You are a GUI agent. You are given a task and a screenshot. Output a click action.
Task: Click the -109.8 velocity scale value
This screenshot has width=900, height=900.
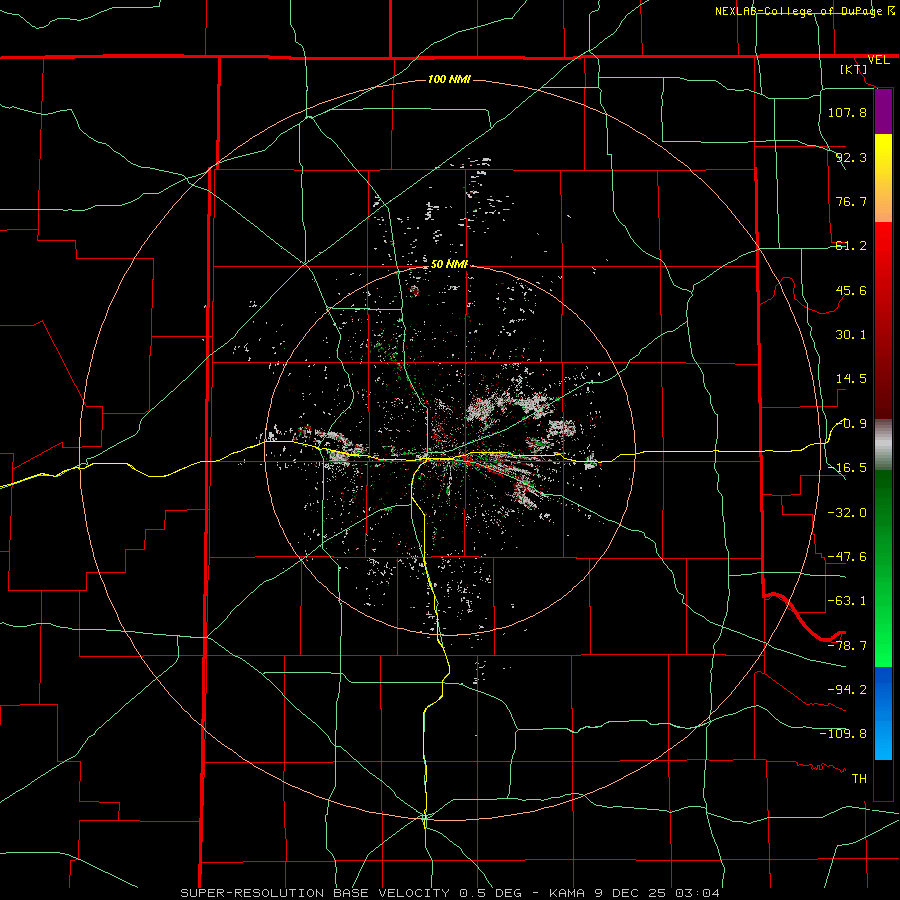(x=843, y=734)
